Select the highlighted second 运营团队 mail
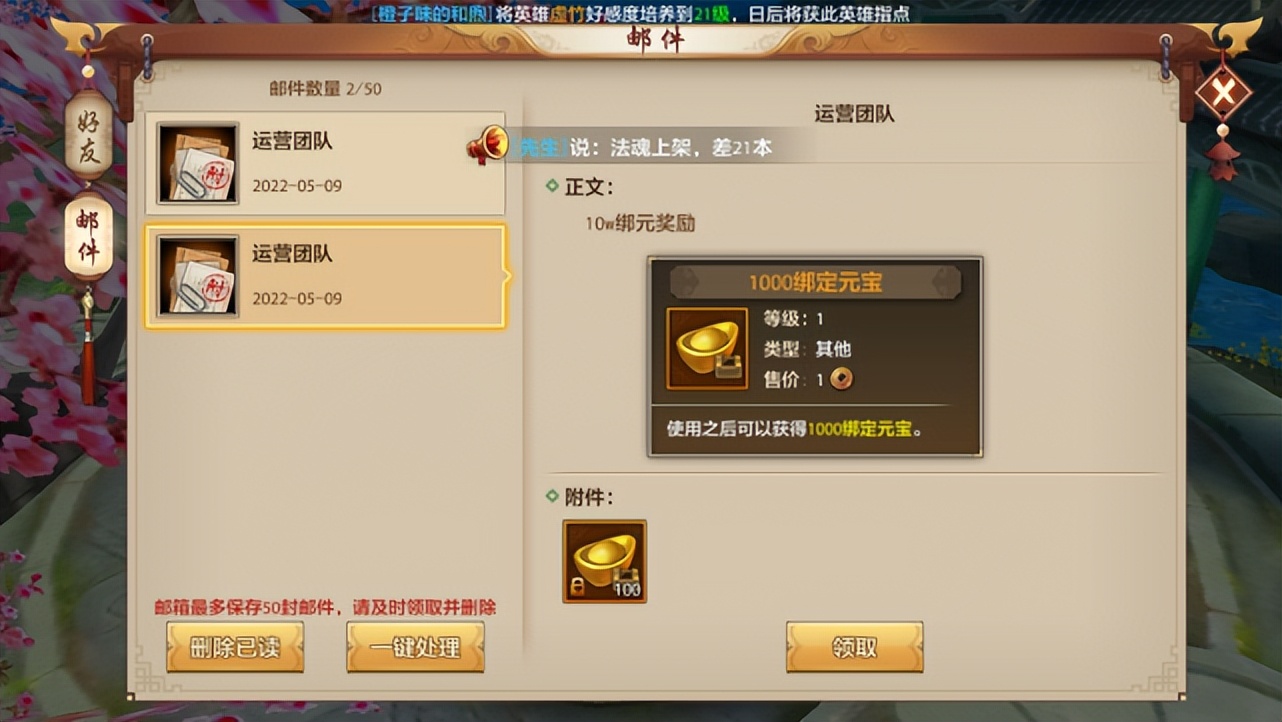 point(325,277)
